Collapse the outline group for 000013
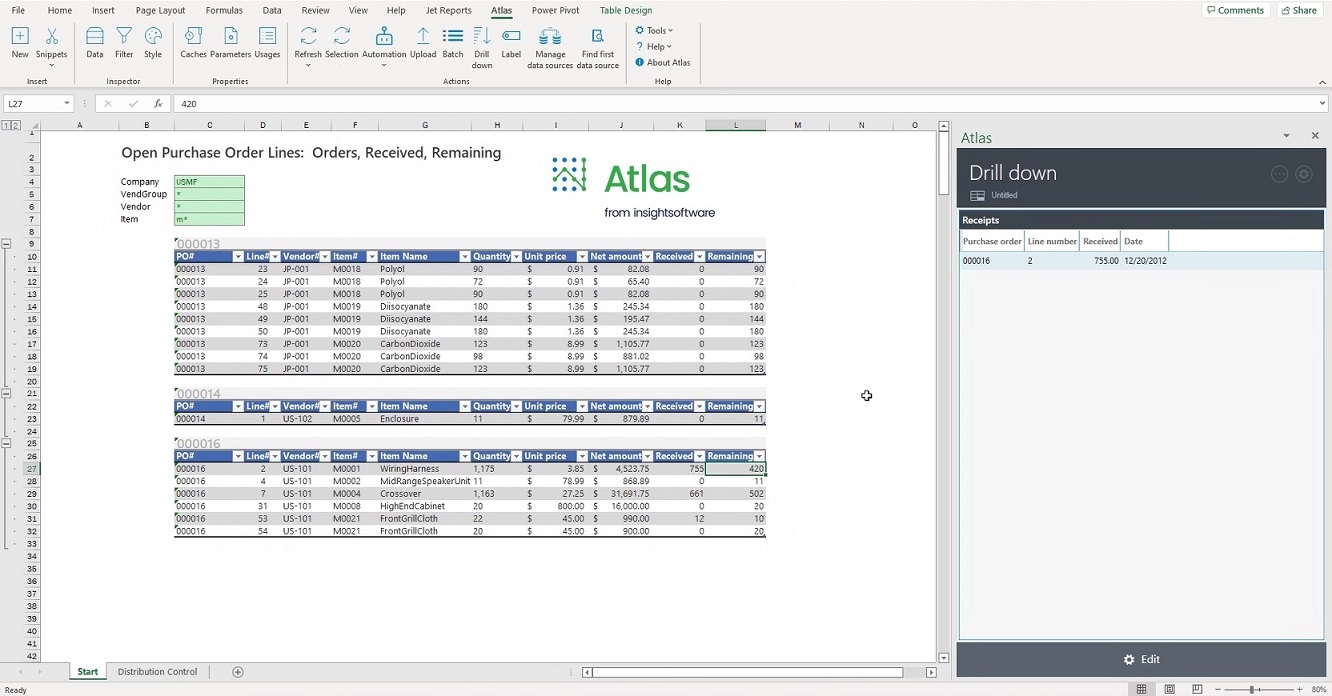The height and width of the screenshot is (696, 1332). click(x=6, y=244)
